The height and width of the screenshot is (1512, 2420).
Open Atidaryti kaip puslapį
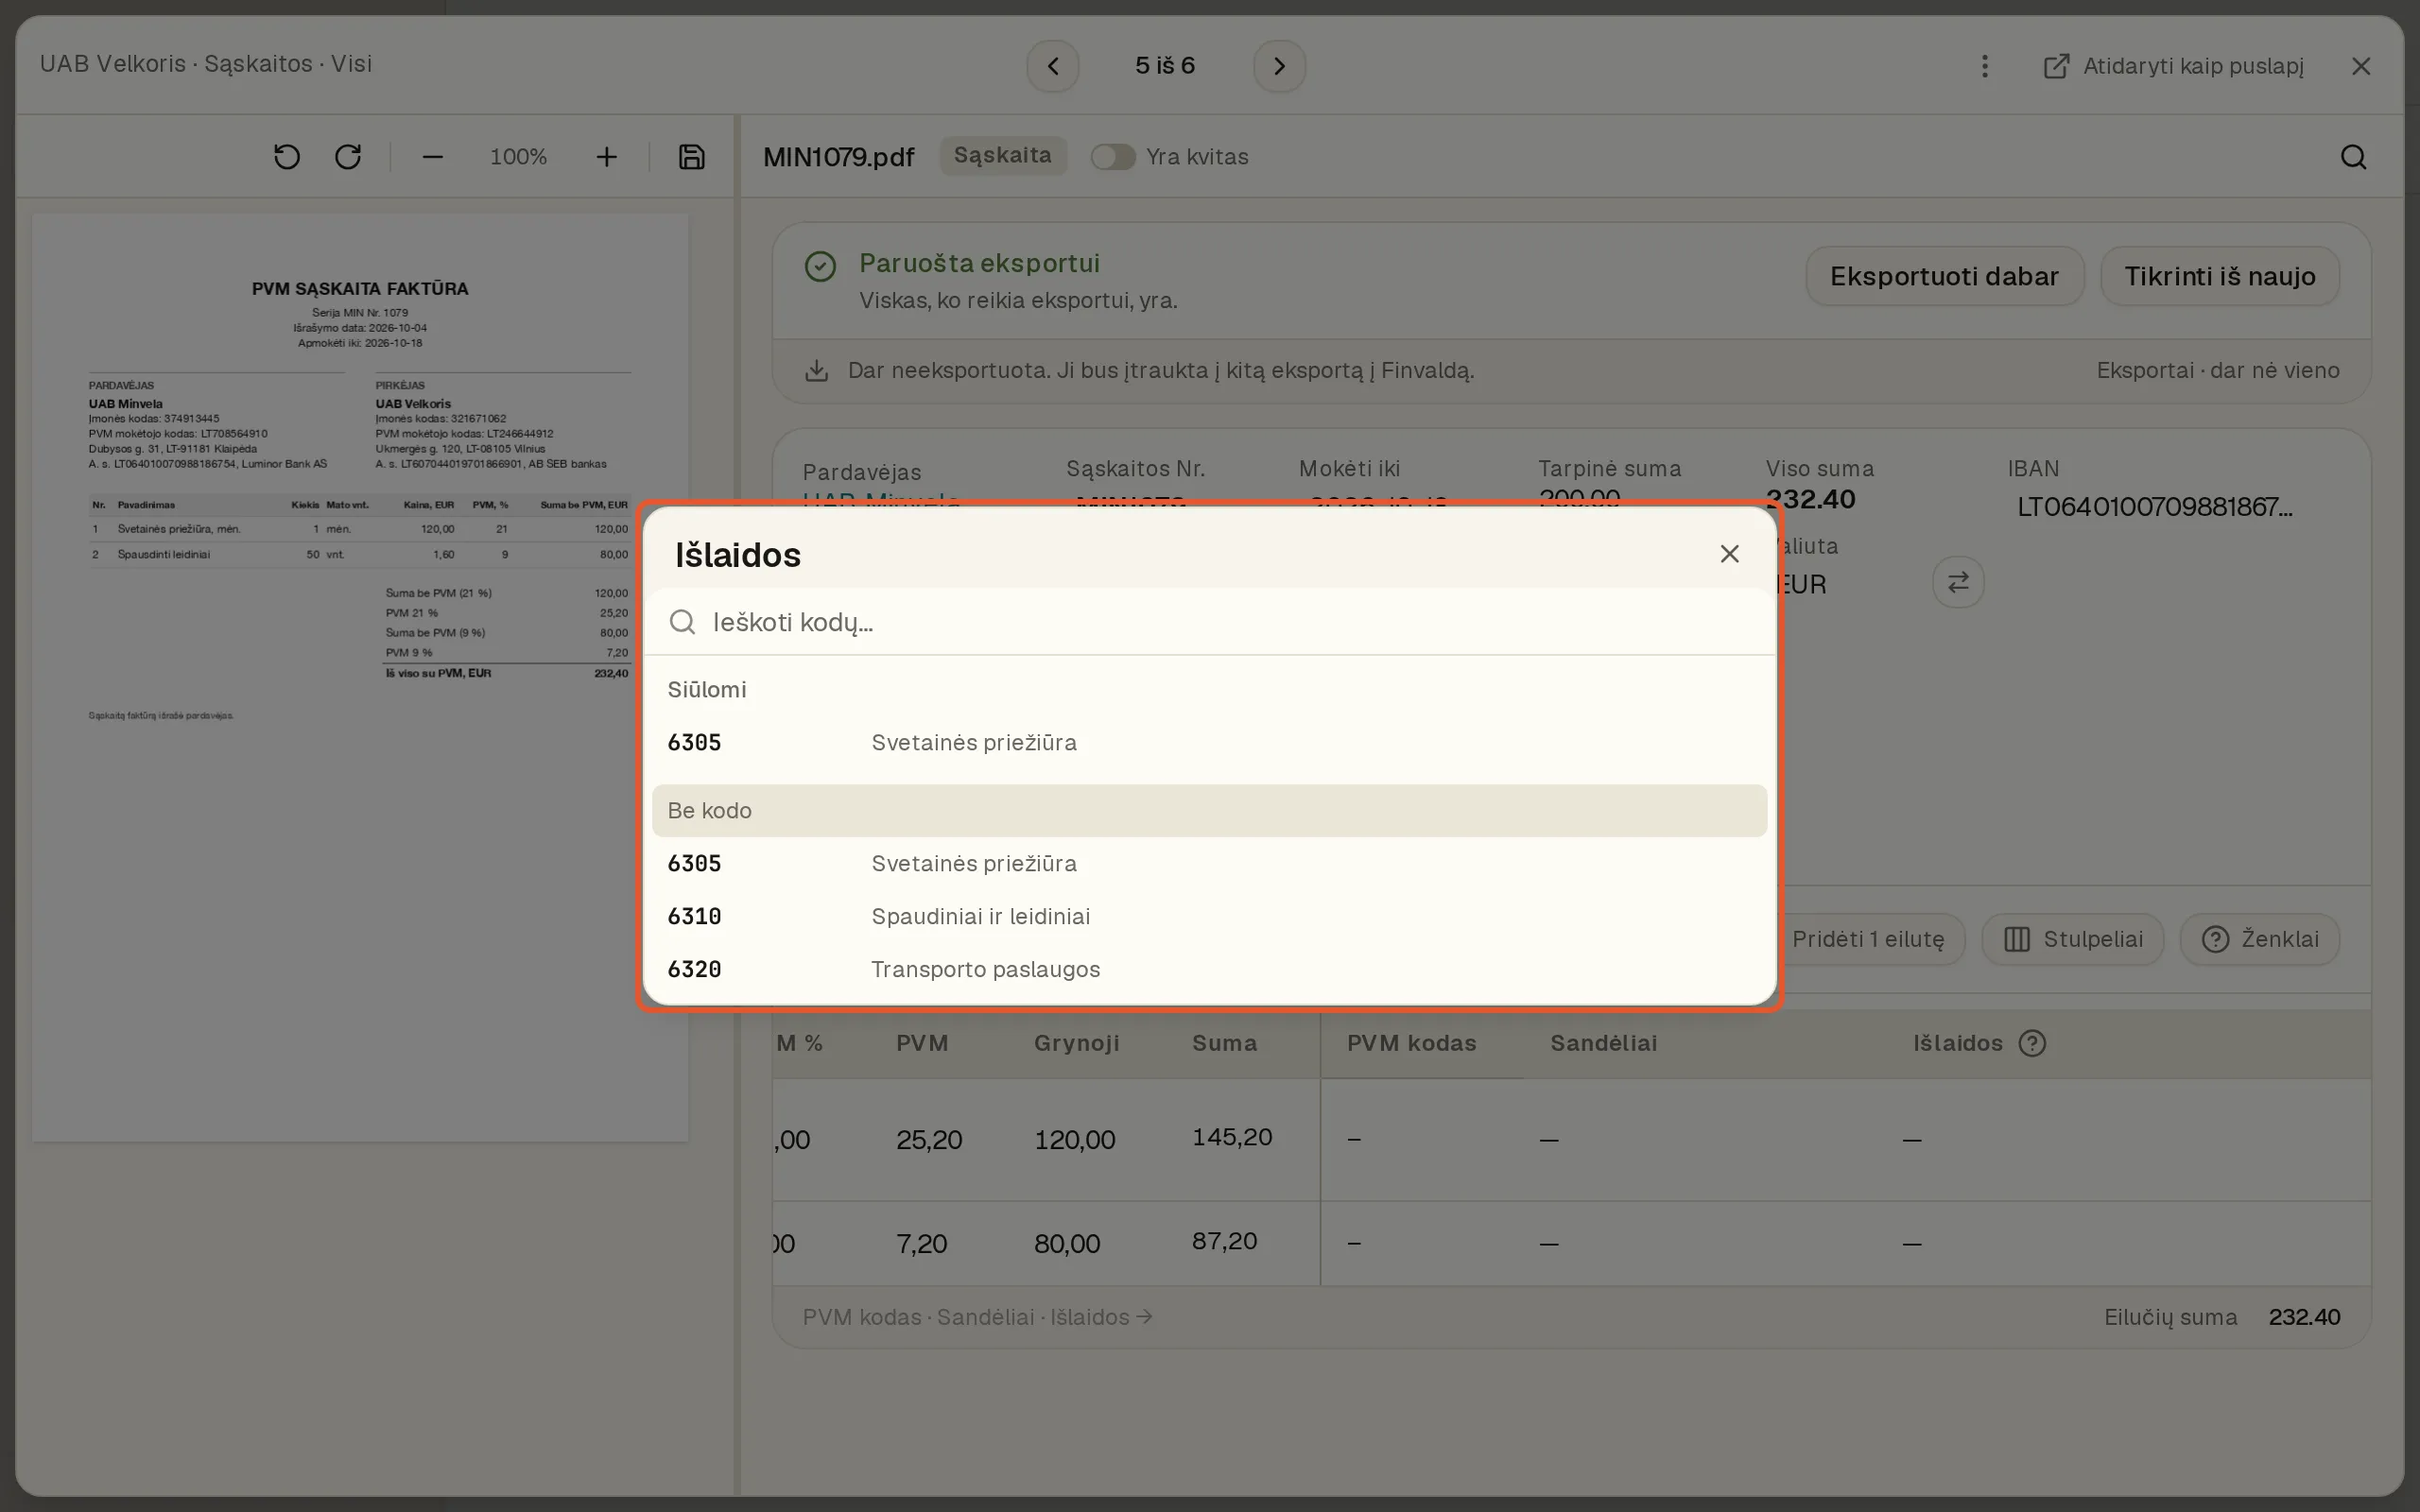pos(2174,66)
